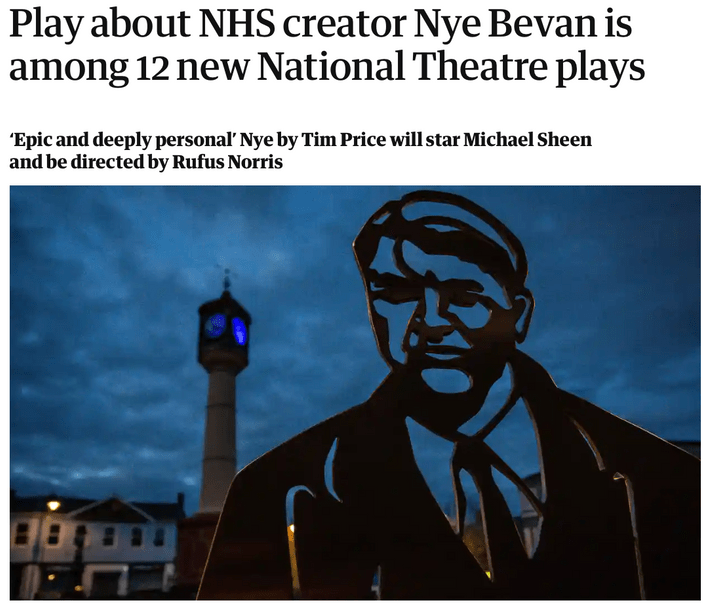Click 'National Theatre' in the headline

(401, 66)
